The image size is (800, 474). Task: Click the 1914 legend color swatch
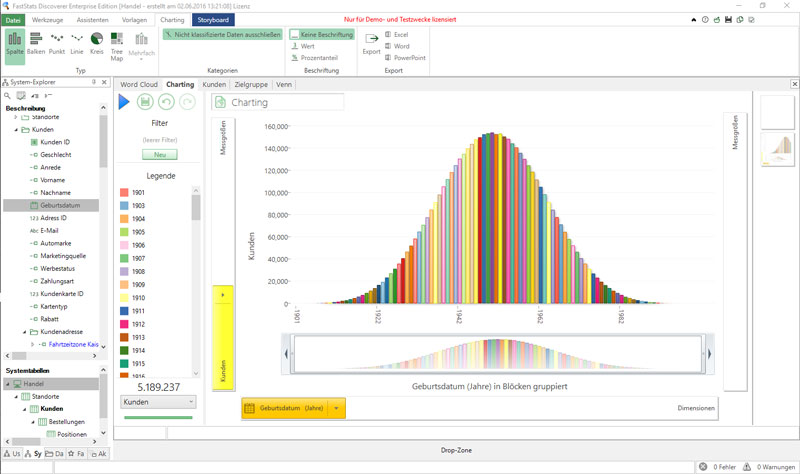click(124, 351)
